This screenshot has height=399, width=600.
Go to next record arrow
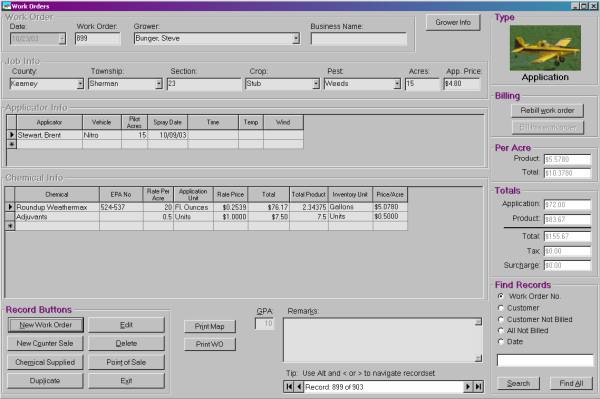tap(468, 387)
